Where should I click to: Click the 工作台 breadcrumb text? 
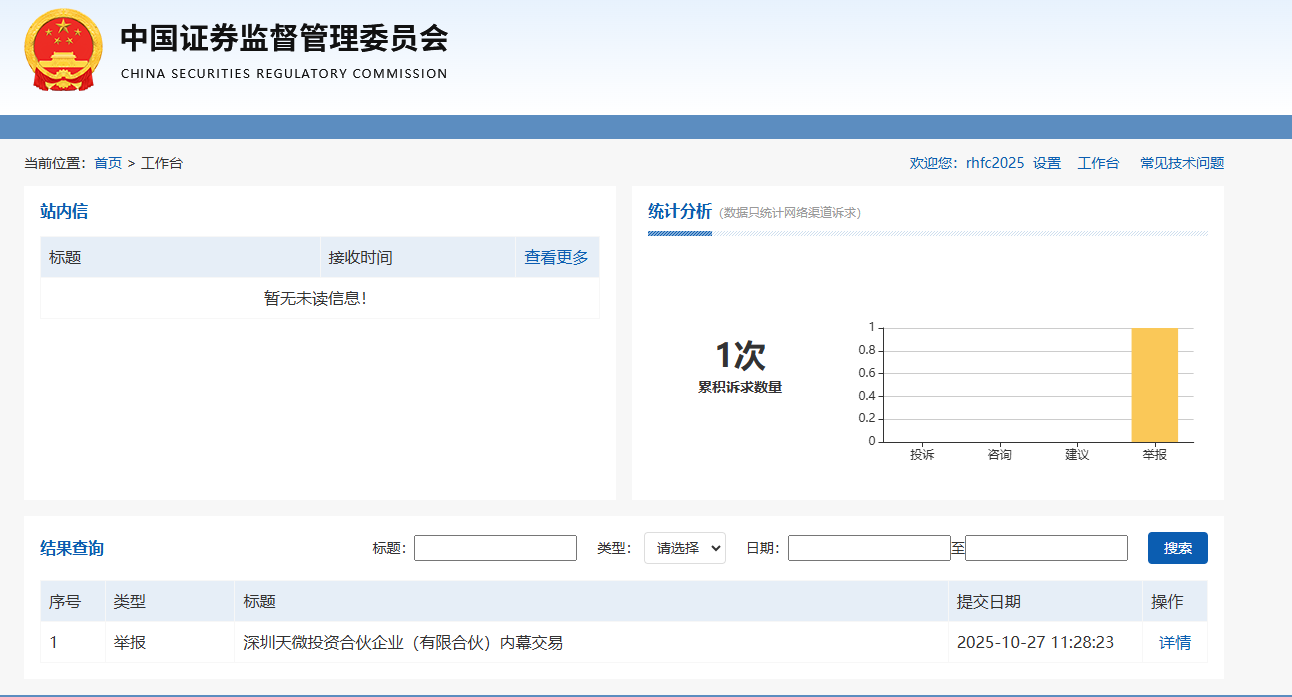pos(162,163)
